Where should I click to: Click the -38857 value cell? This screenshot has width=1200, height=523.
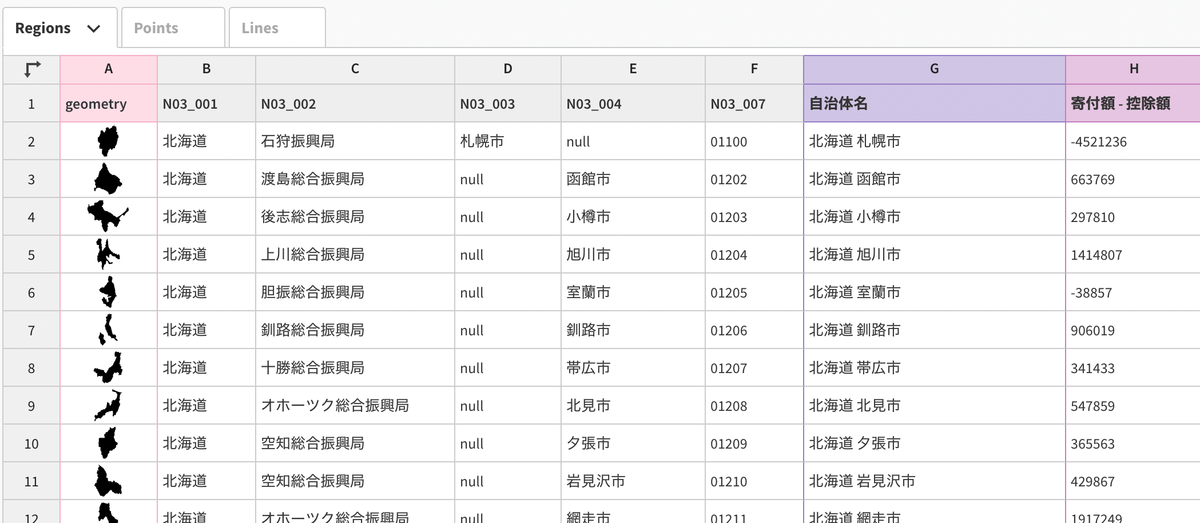tap(1133, 292)
